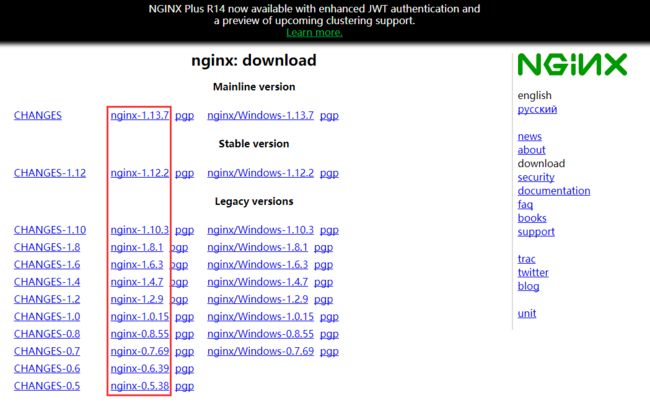Image resolution: width=650 pixels, height=403 pixels.
Task: Open the twitter link
Action: pyautogui.click(x=533, y=273)
